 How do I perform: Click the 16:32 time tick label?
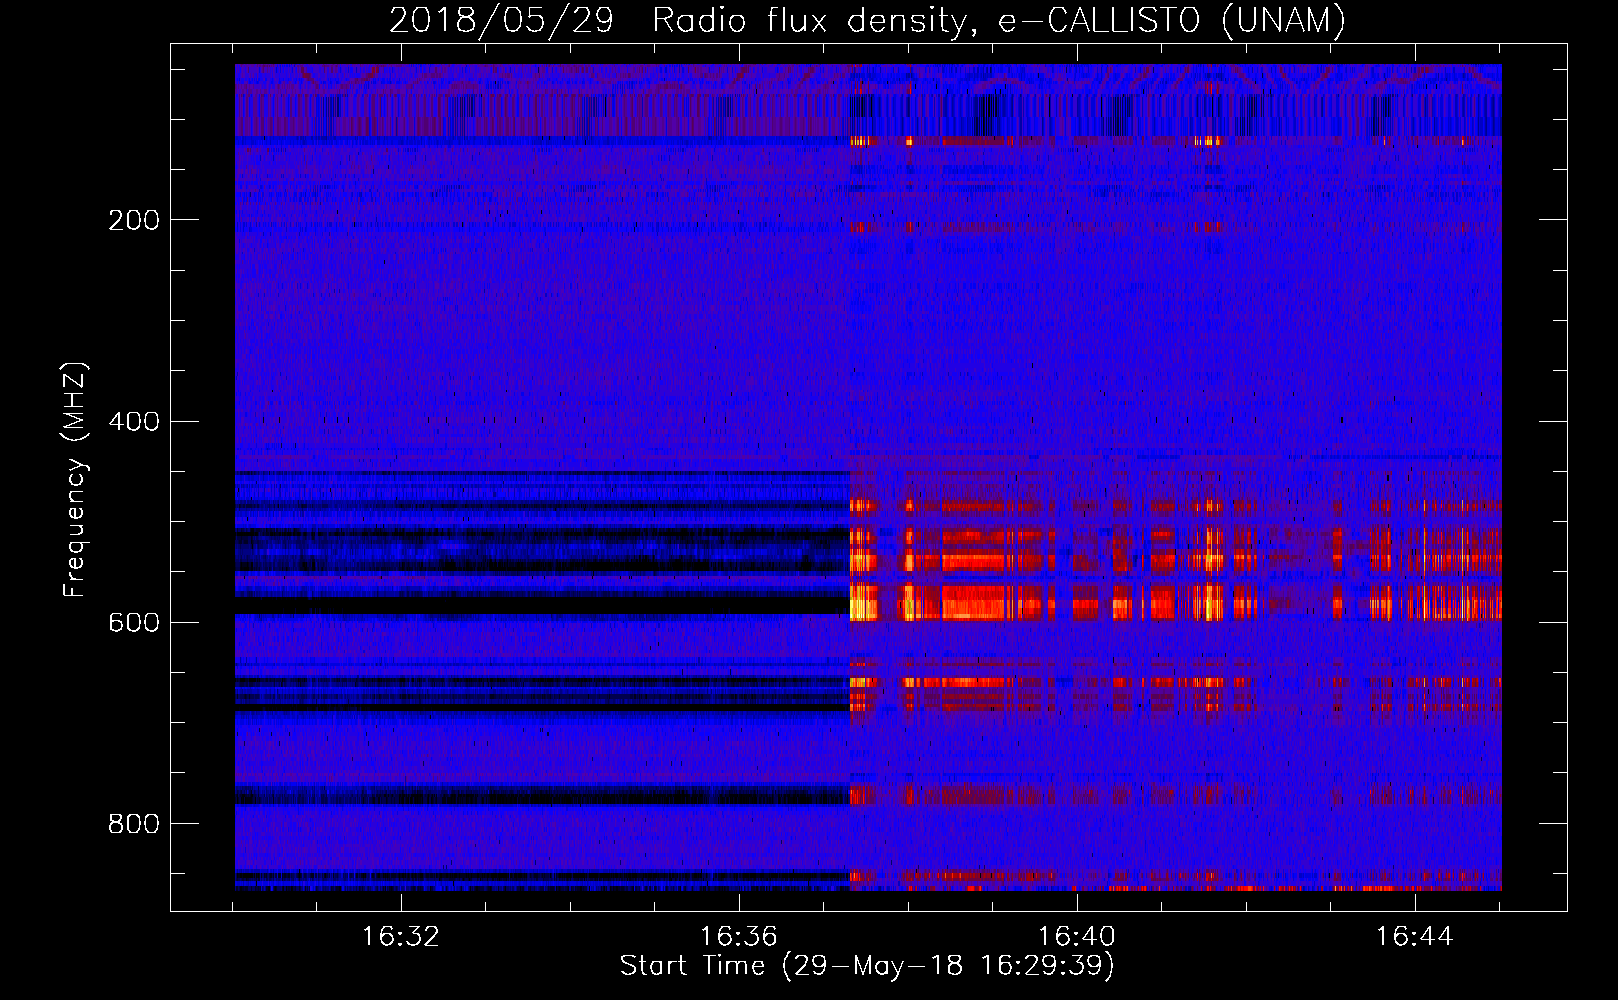click(401, 937)
